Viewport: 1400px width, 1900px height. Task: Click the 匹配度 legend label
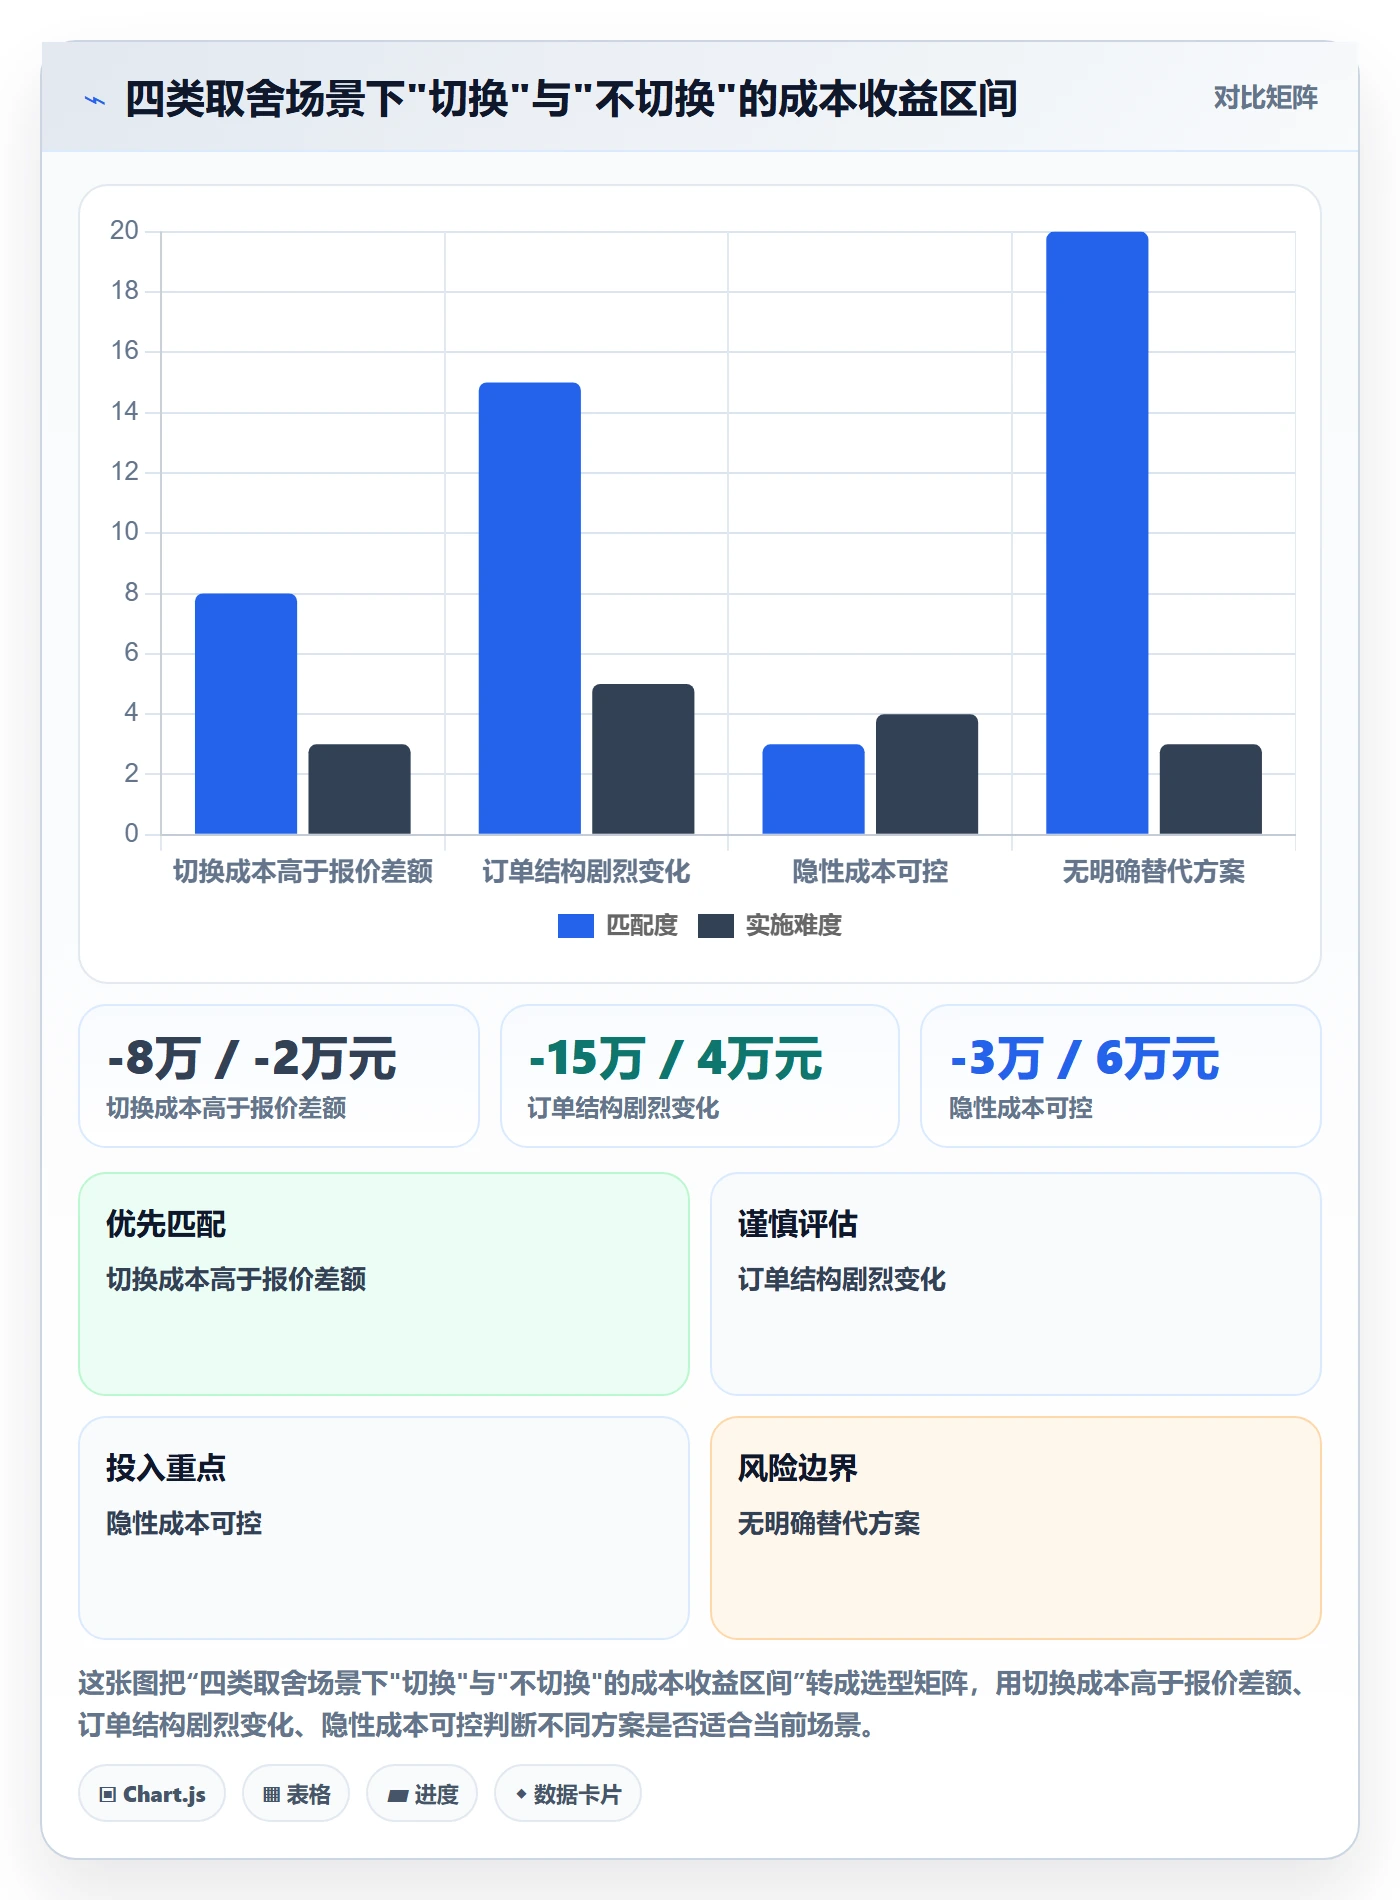[x=642, y=926]
